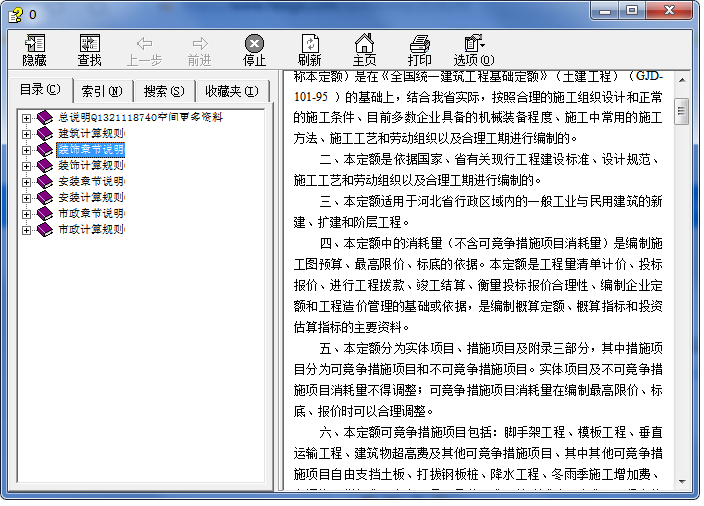Select the 安装章节说明 entry text
704x506 pixels.
coord(91,181)
